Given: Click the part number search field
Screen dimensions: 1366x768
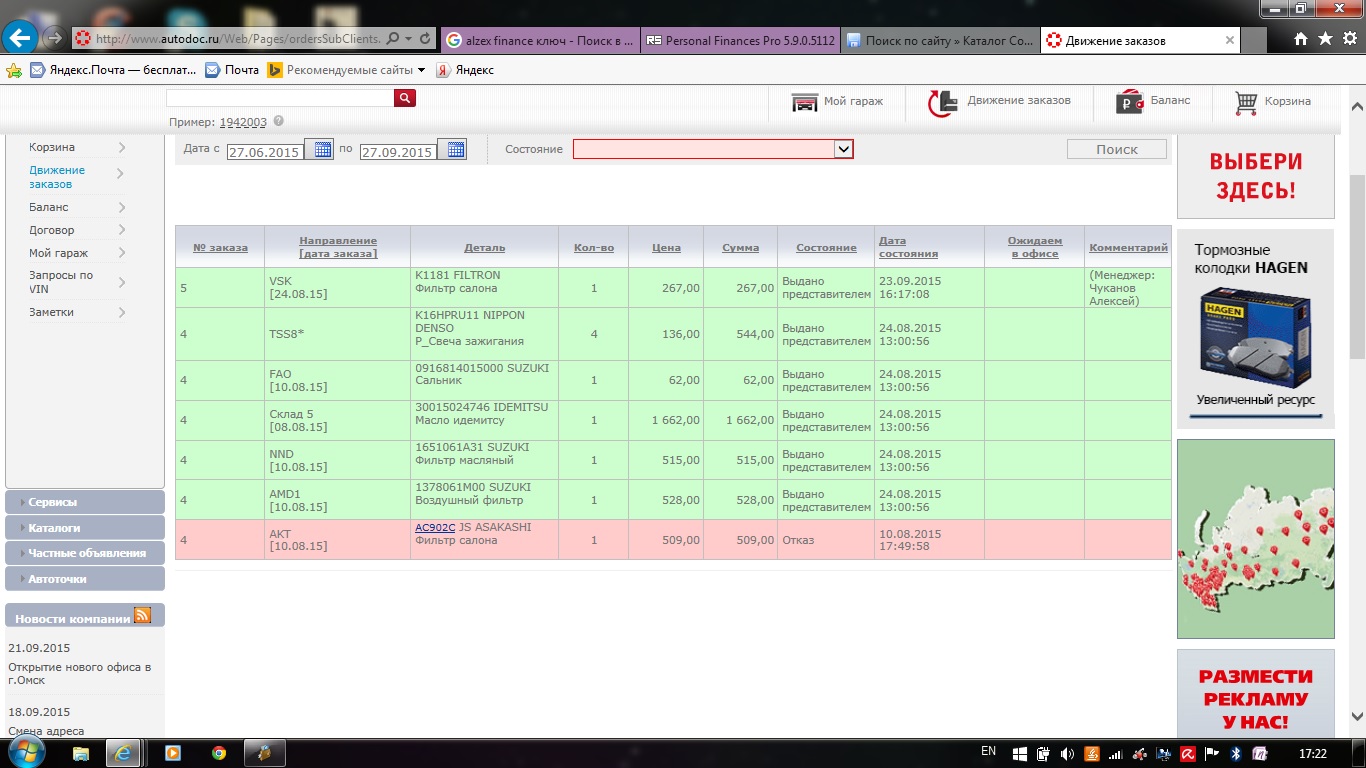Looking at the screenshot, I should point(280,98).
